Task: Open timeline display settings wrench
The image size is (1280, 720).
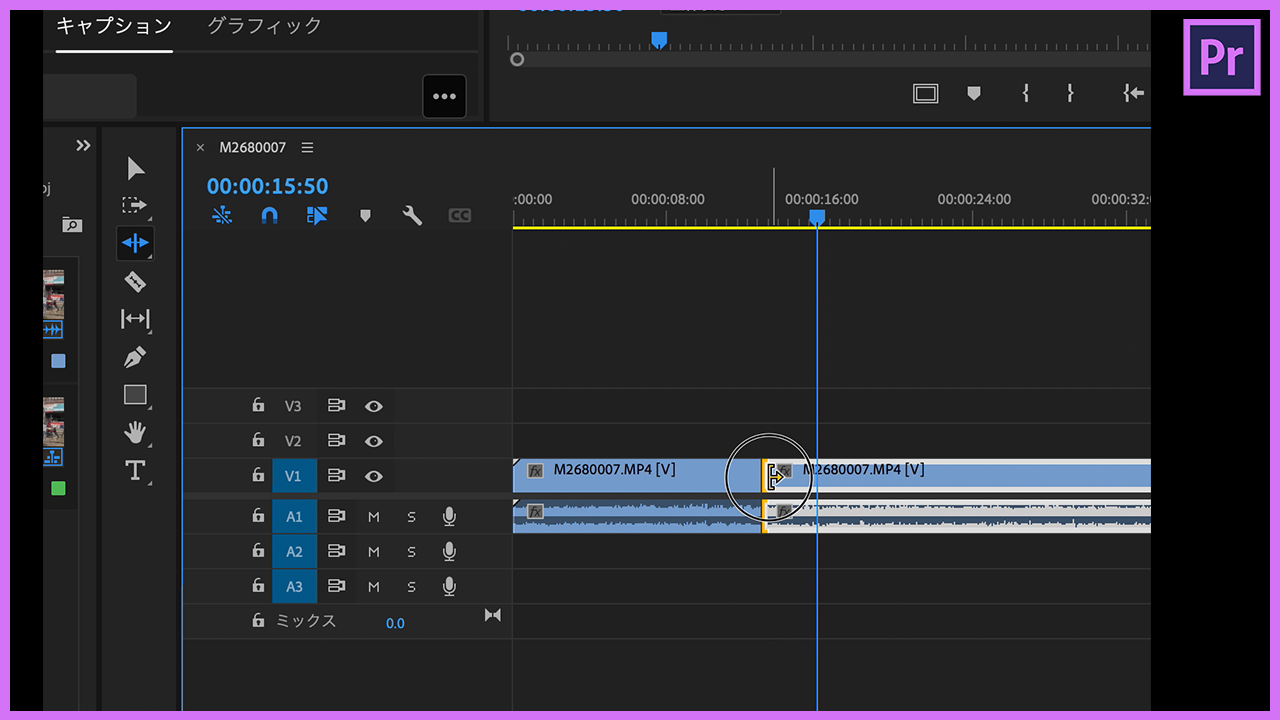Action: 412,215
